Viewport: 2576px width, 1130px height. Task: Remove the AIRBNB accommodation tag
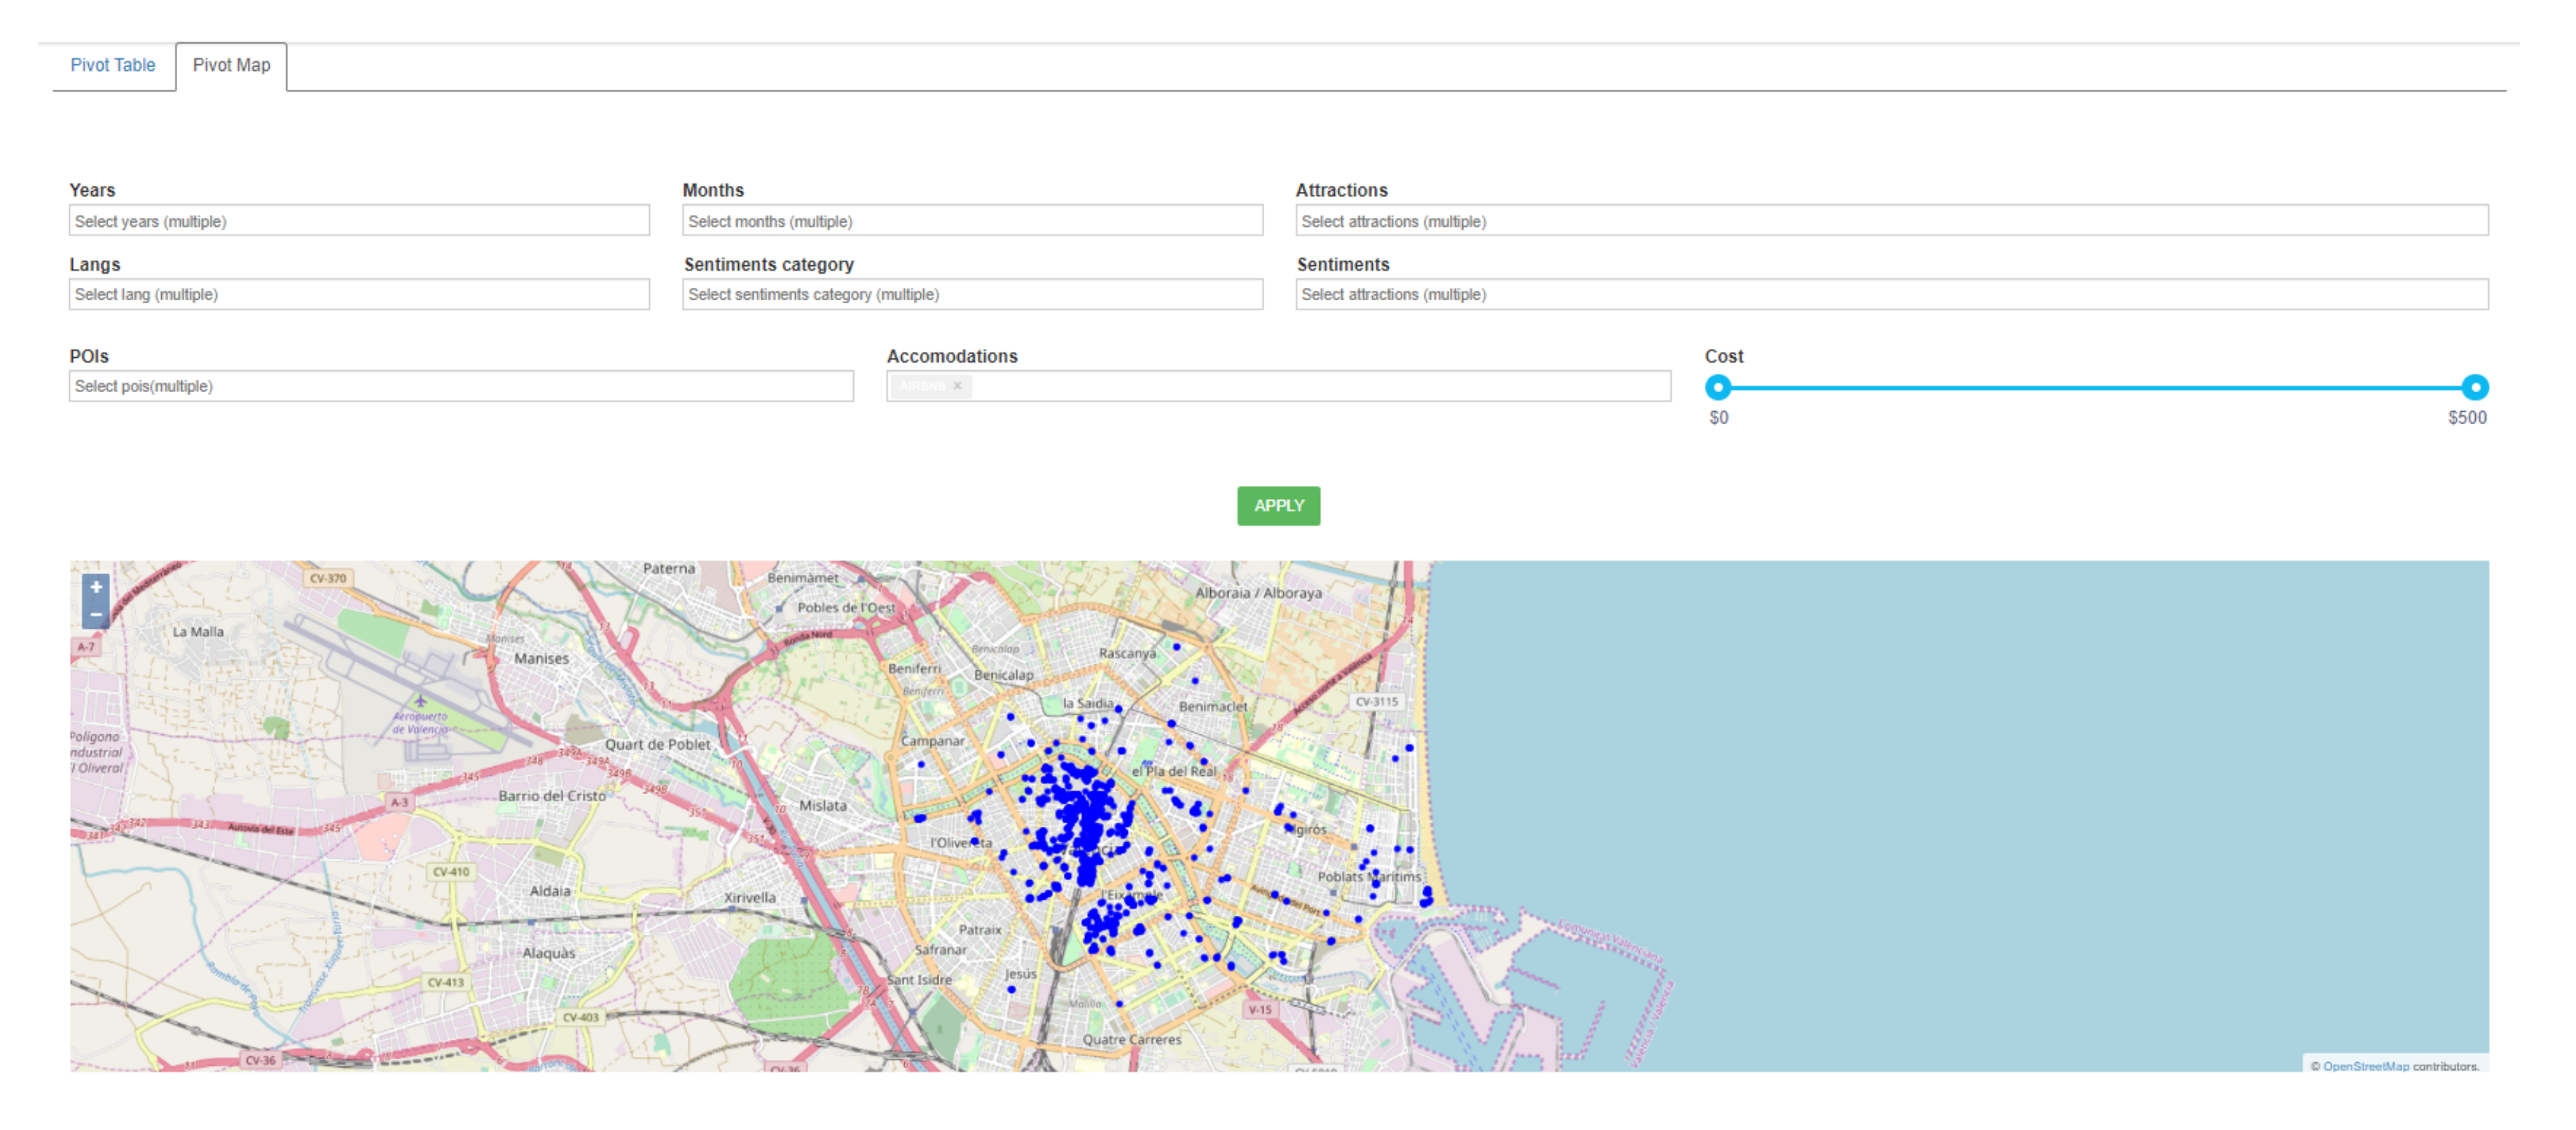(x=957, y=386)
